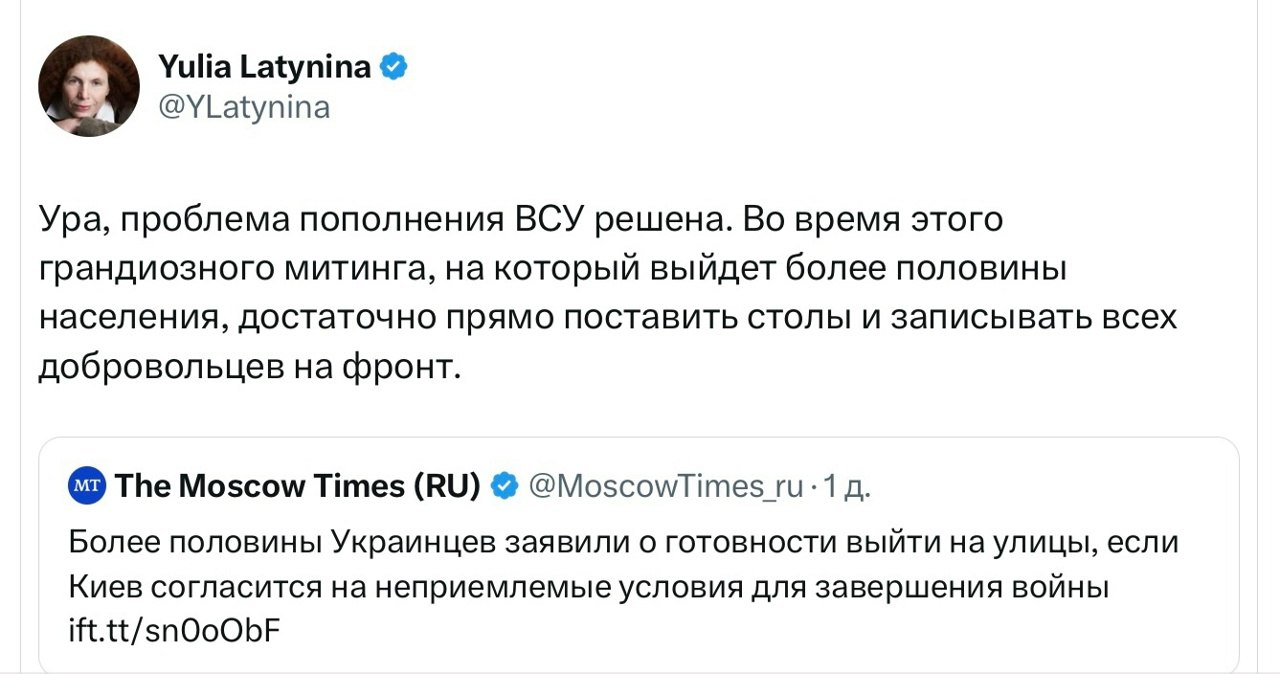Viewport: 1280px width, 674px height.
Task: Click the verified badge beside Yulia Latynina
Action: [395, 67]
